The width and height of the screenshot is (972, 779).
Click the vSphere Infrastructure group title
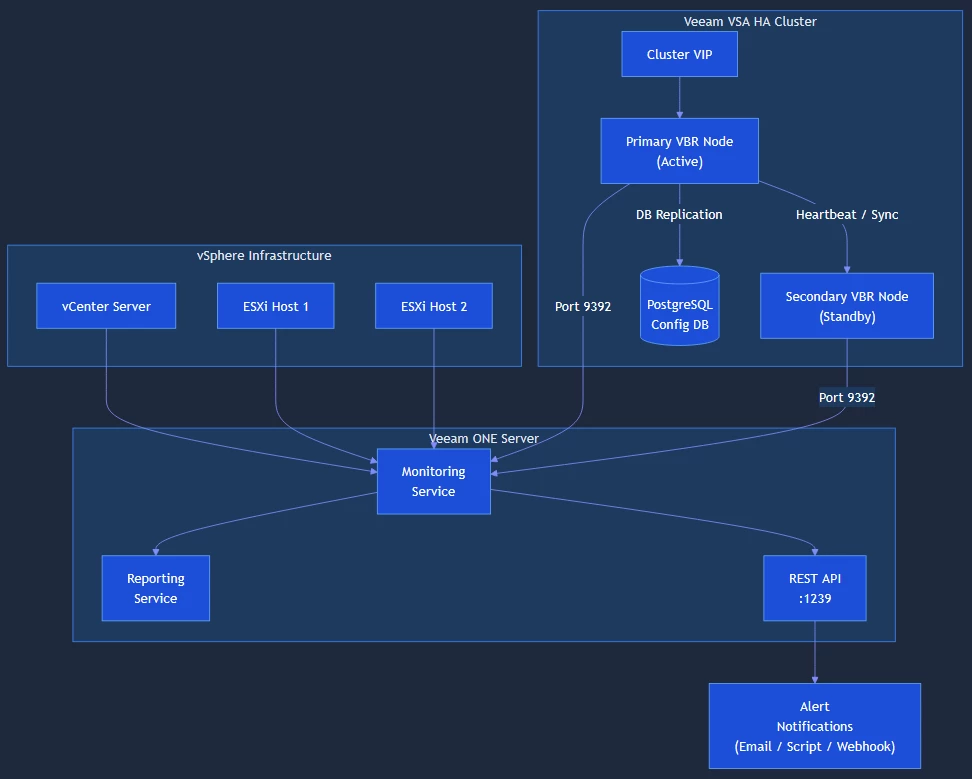(x=264, y=255)
